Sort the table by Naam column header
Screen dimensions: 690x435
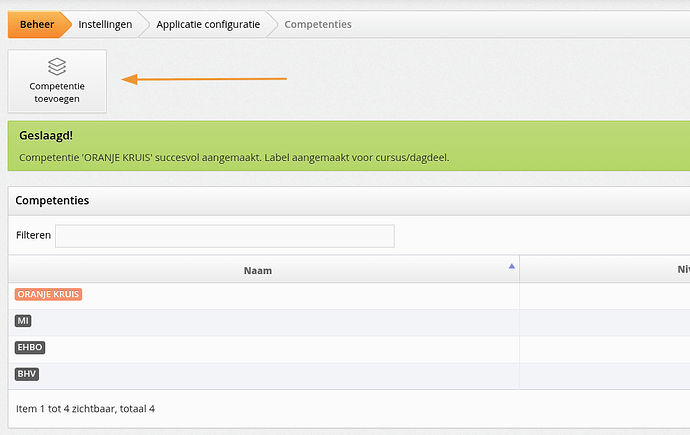click(258, 270)
